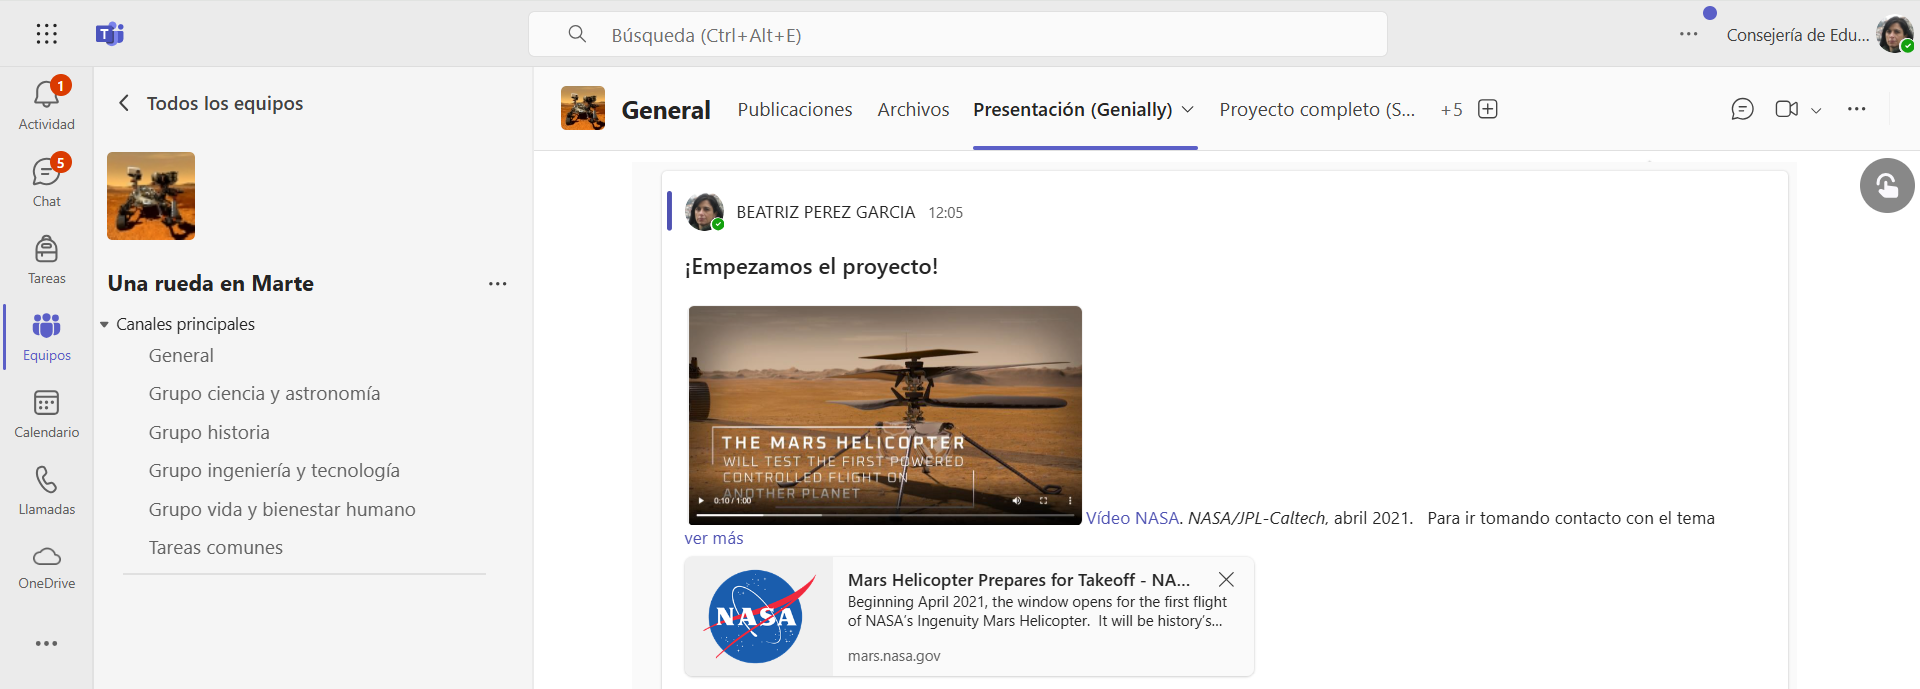Screen dimensions: 1920x689
Task: Add a new tab with plus icon
Action: [x=1488, y=109]
